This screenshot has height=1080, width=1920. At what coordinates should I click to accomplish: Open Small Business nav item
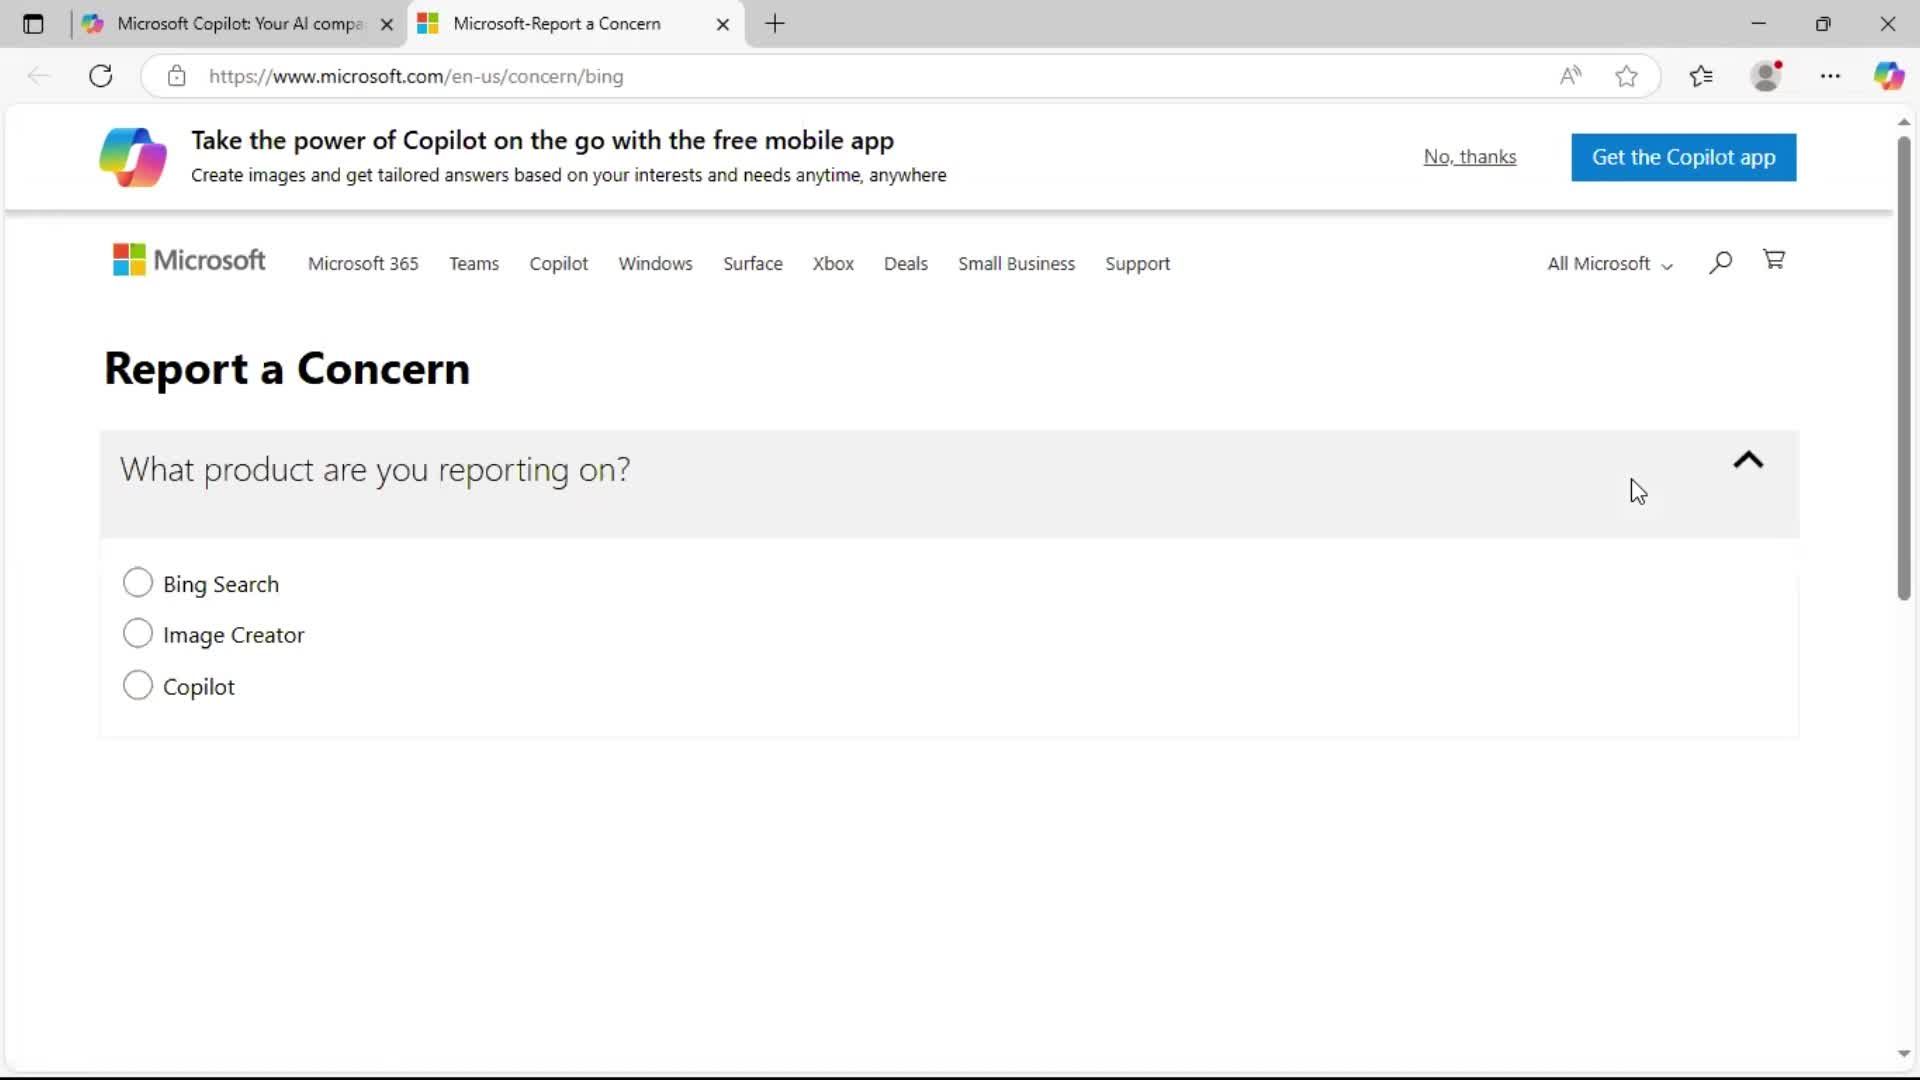click(x=1017, y=264)
